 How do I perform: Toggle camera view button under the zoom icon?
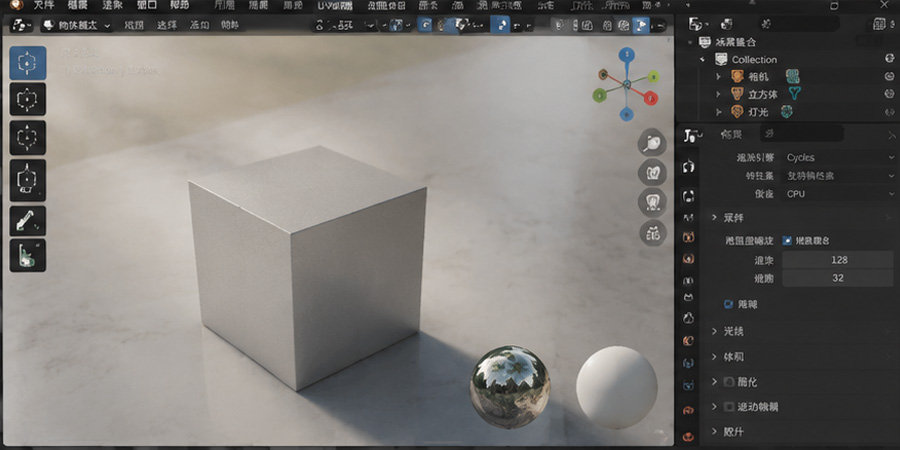pos(652,172)
